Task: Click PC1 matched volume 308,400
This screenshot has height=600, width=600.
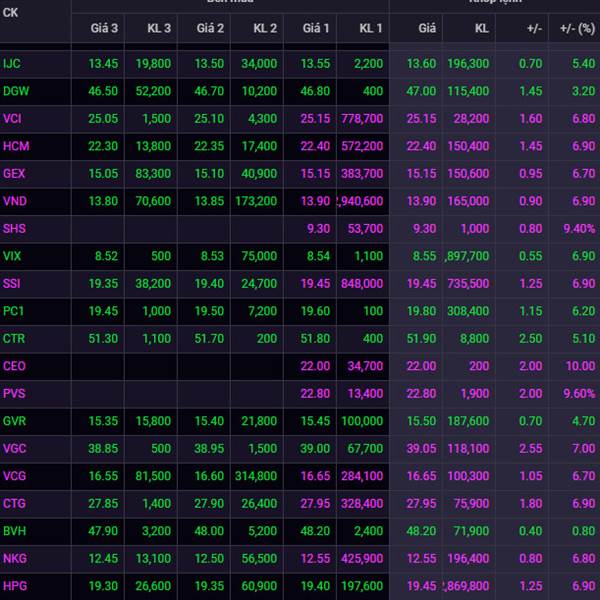Action: 468,311
